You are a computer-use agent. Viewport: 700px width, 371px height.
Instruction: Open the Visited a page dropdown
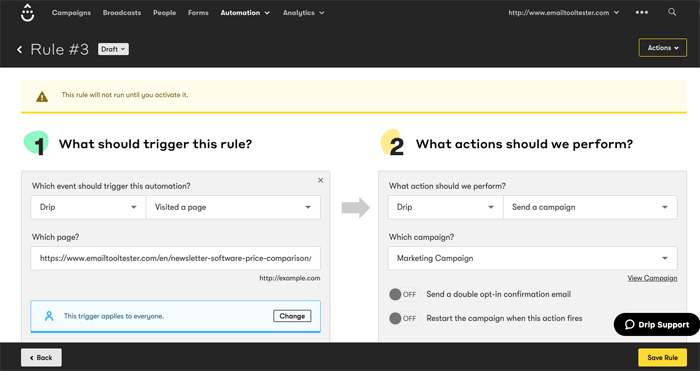pyautogui.click(x=233, y=207)
